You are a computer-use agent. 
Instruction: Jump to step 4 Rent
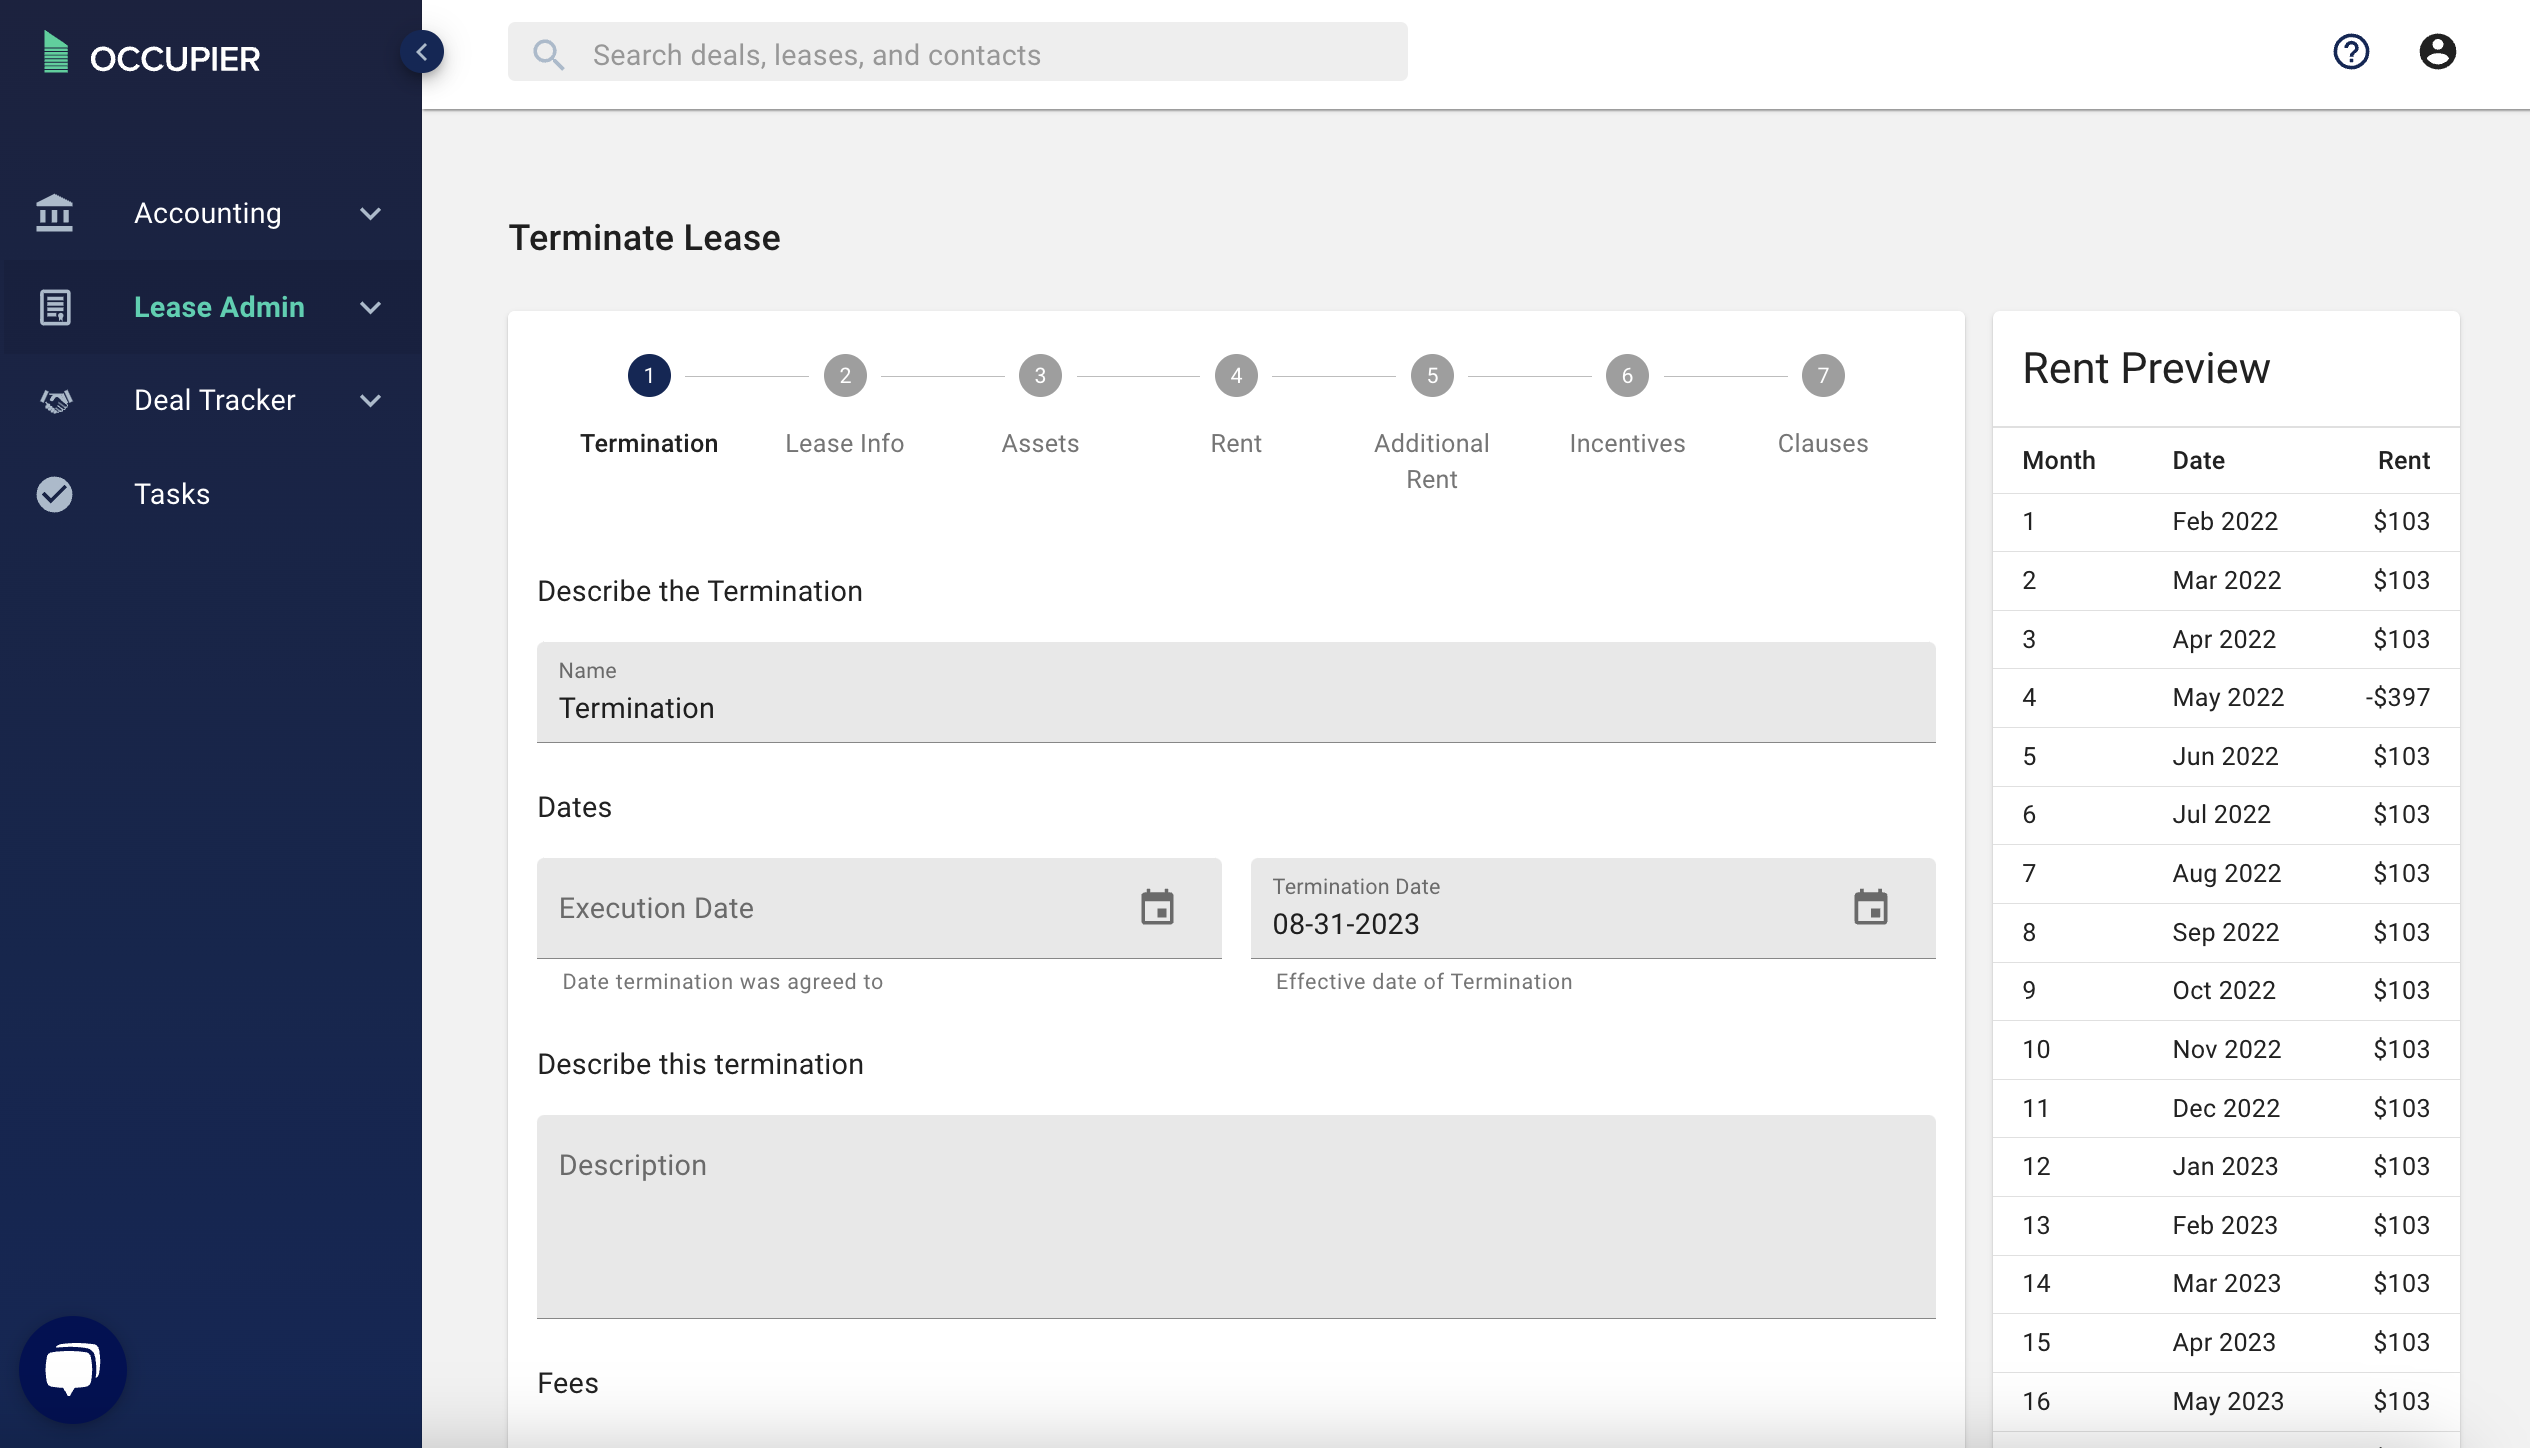pyautogui.click(x=1236, y=377)
